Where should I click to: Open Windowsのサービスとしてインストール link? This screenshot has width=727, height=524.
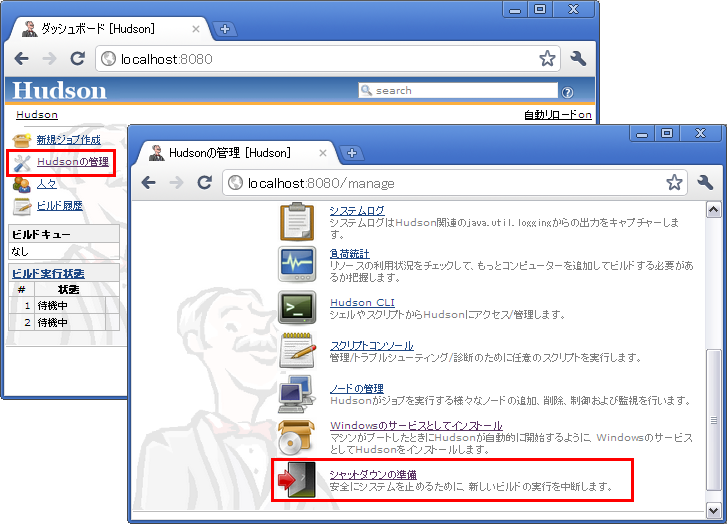(x=416, y=425)
